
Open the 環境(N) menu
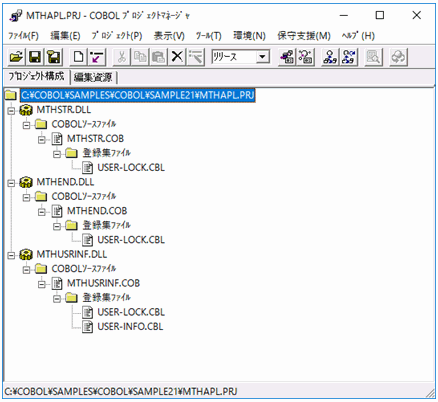[x=249, y=36]
